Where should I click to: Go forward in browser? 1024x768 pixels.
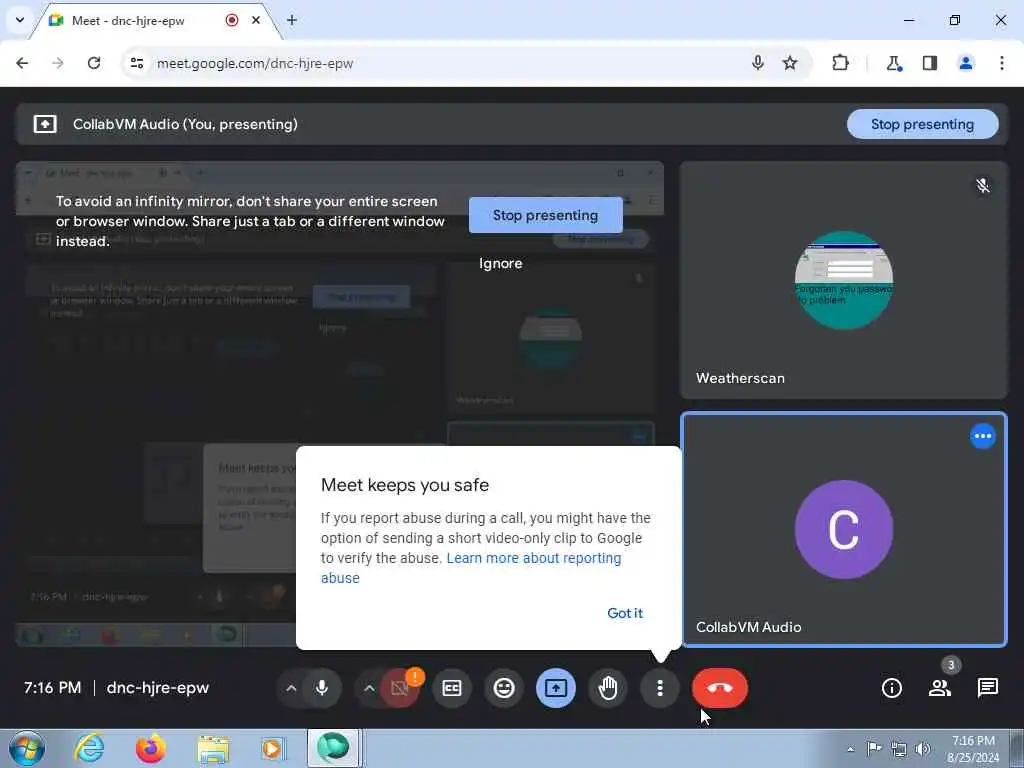click(x=58, y=63)
